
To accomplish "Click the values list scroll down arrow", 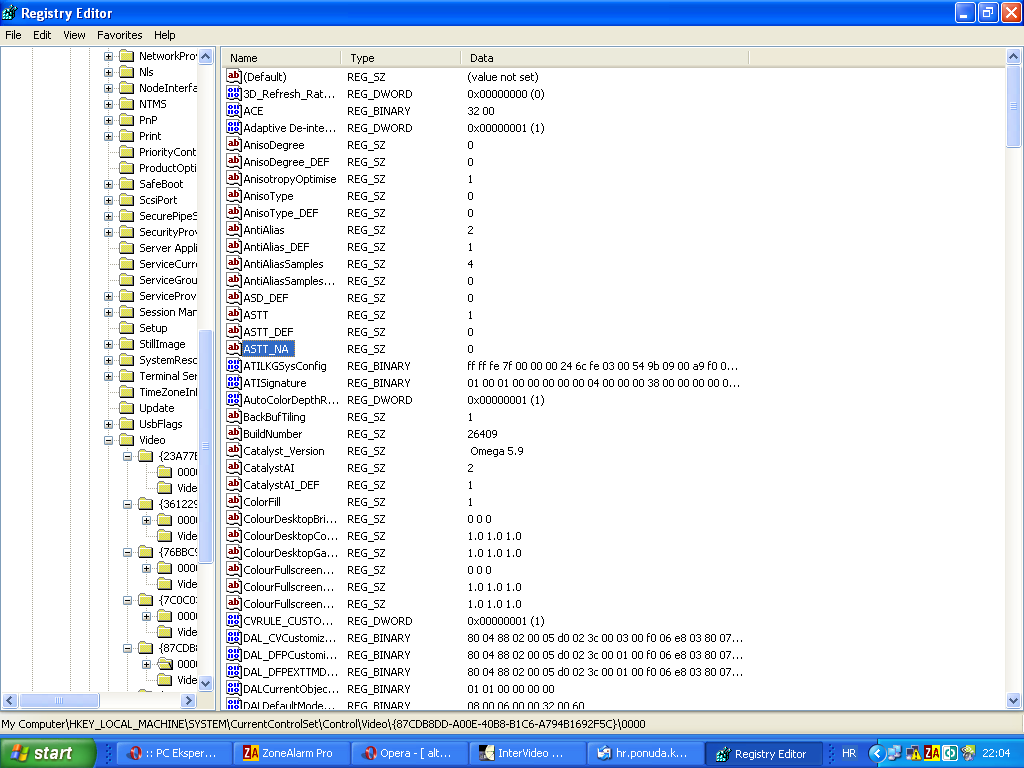I will click(1014, 701).
